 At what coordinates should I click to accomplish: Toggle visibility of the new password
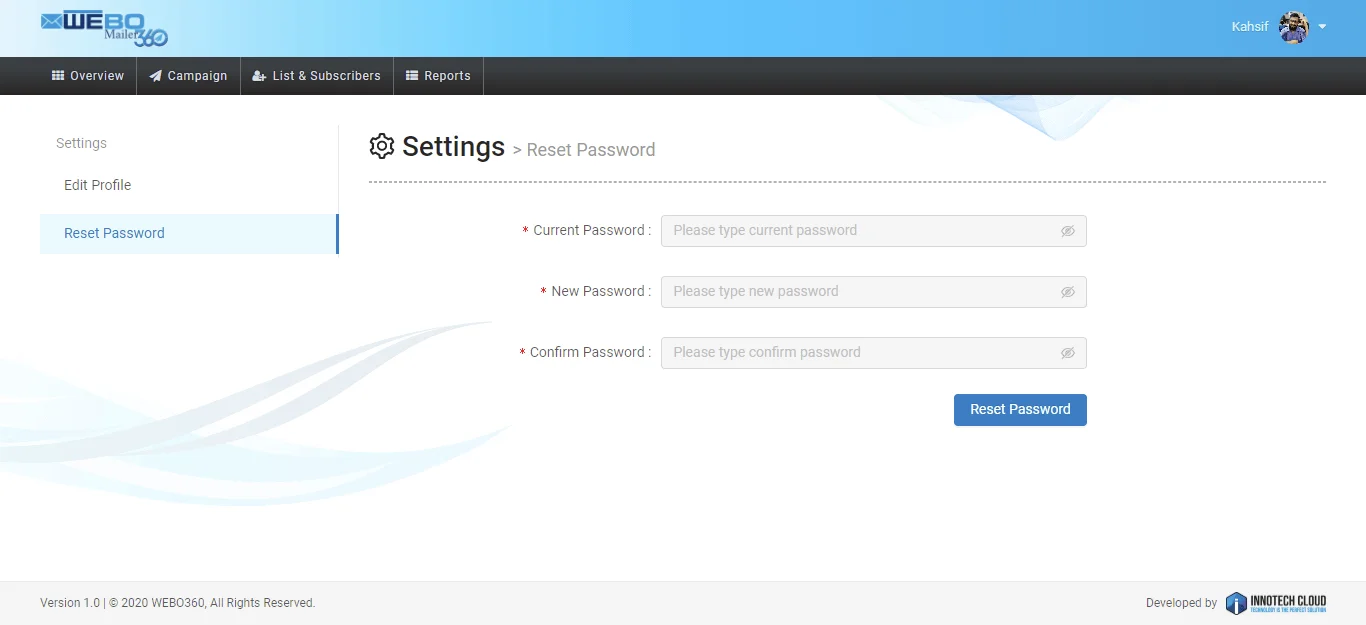(x=1068, y=292)
